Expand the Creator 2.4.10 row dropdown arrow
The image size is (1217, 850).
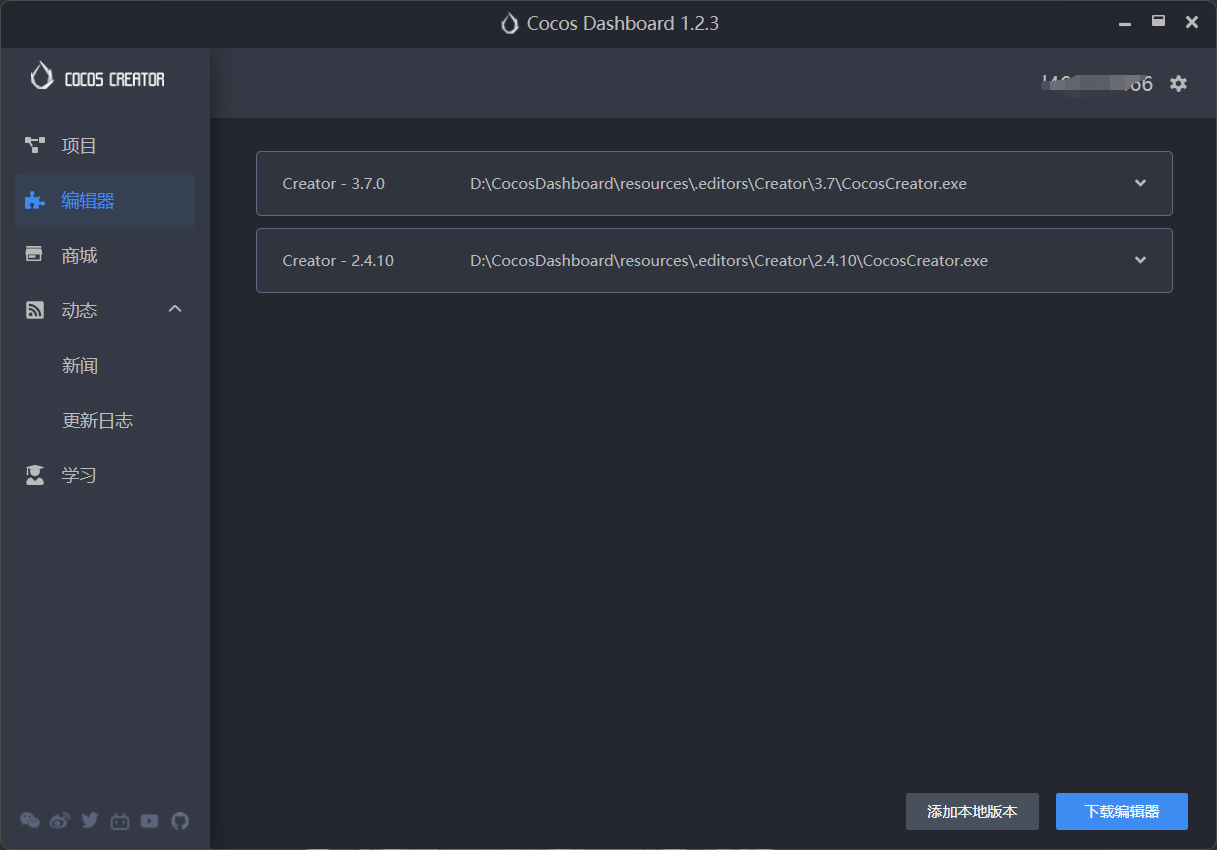pos(1140,260)
